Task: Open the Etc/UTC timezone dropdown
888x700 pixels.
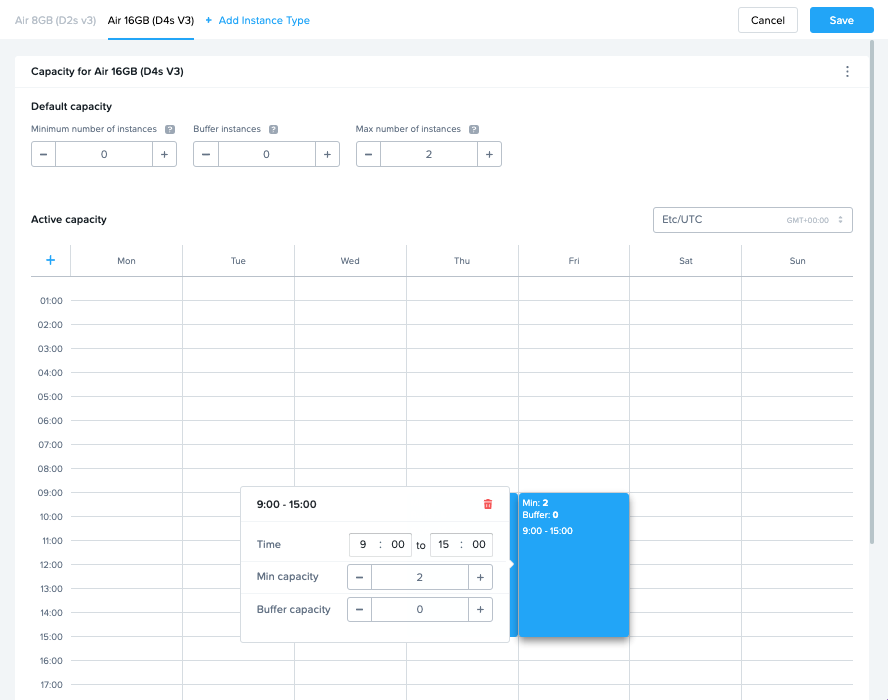Action: pos(752,220)
